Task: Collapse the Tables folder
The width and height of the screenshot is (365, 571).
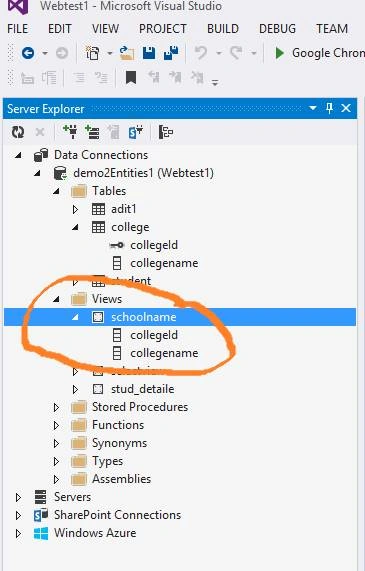Action: [56, 191]
